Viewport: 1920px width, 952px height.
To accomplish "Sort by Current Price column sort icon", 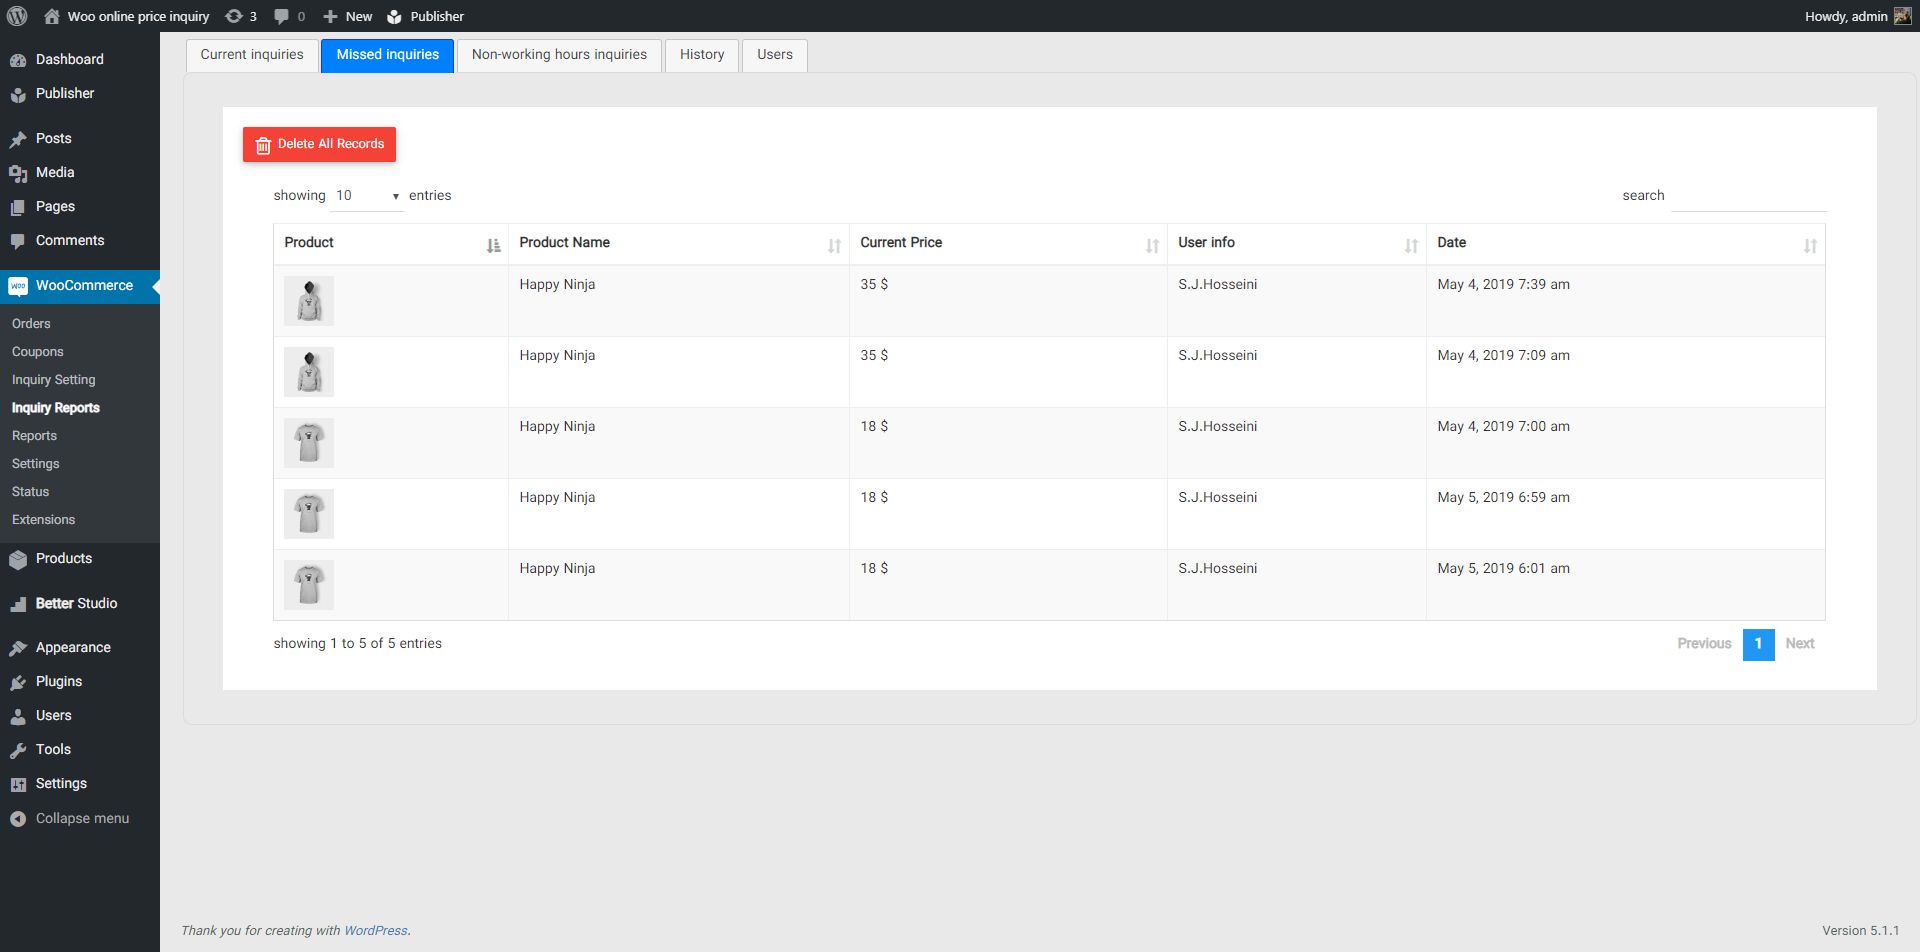I will pyautogui.click(x=1152, y=245).
